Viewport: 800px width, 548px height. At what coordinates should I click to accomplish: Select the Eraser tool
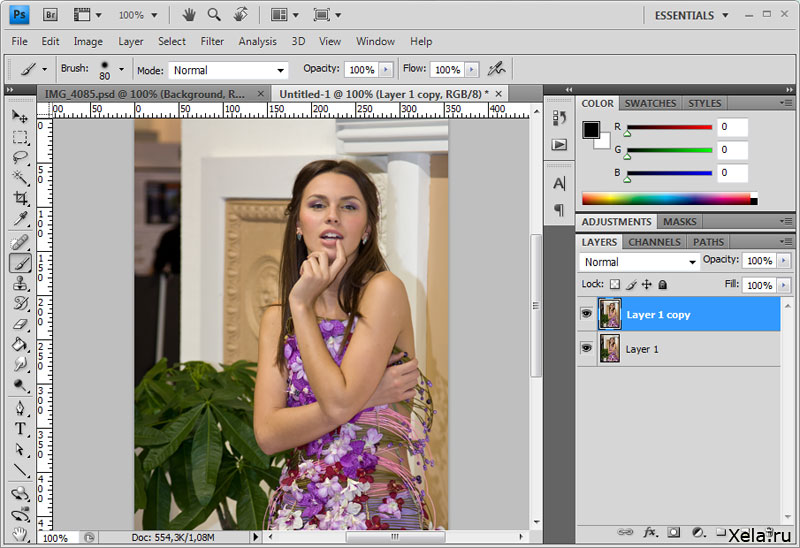pos(20,324)
